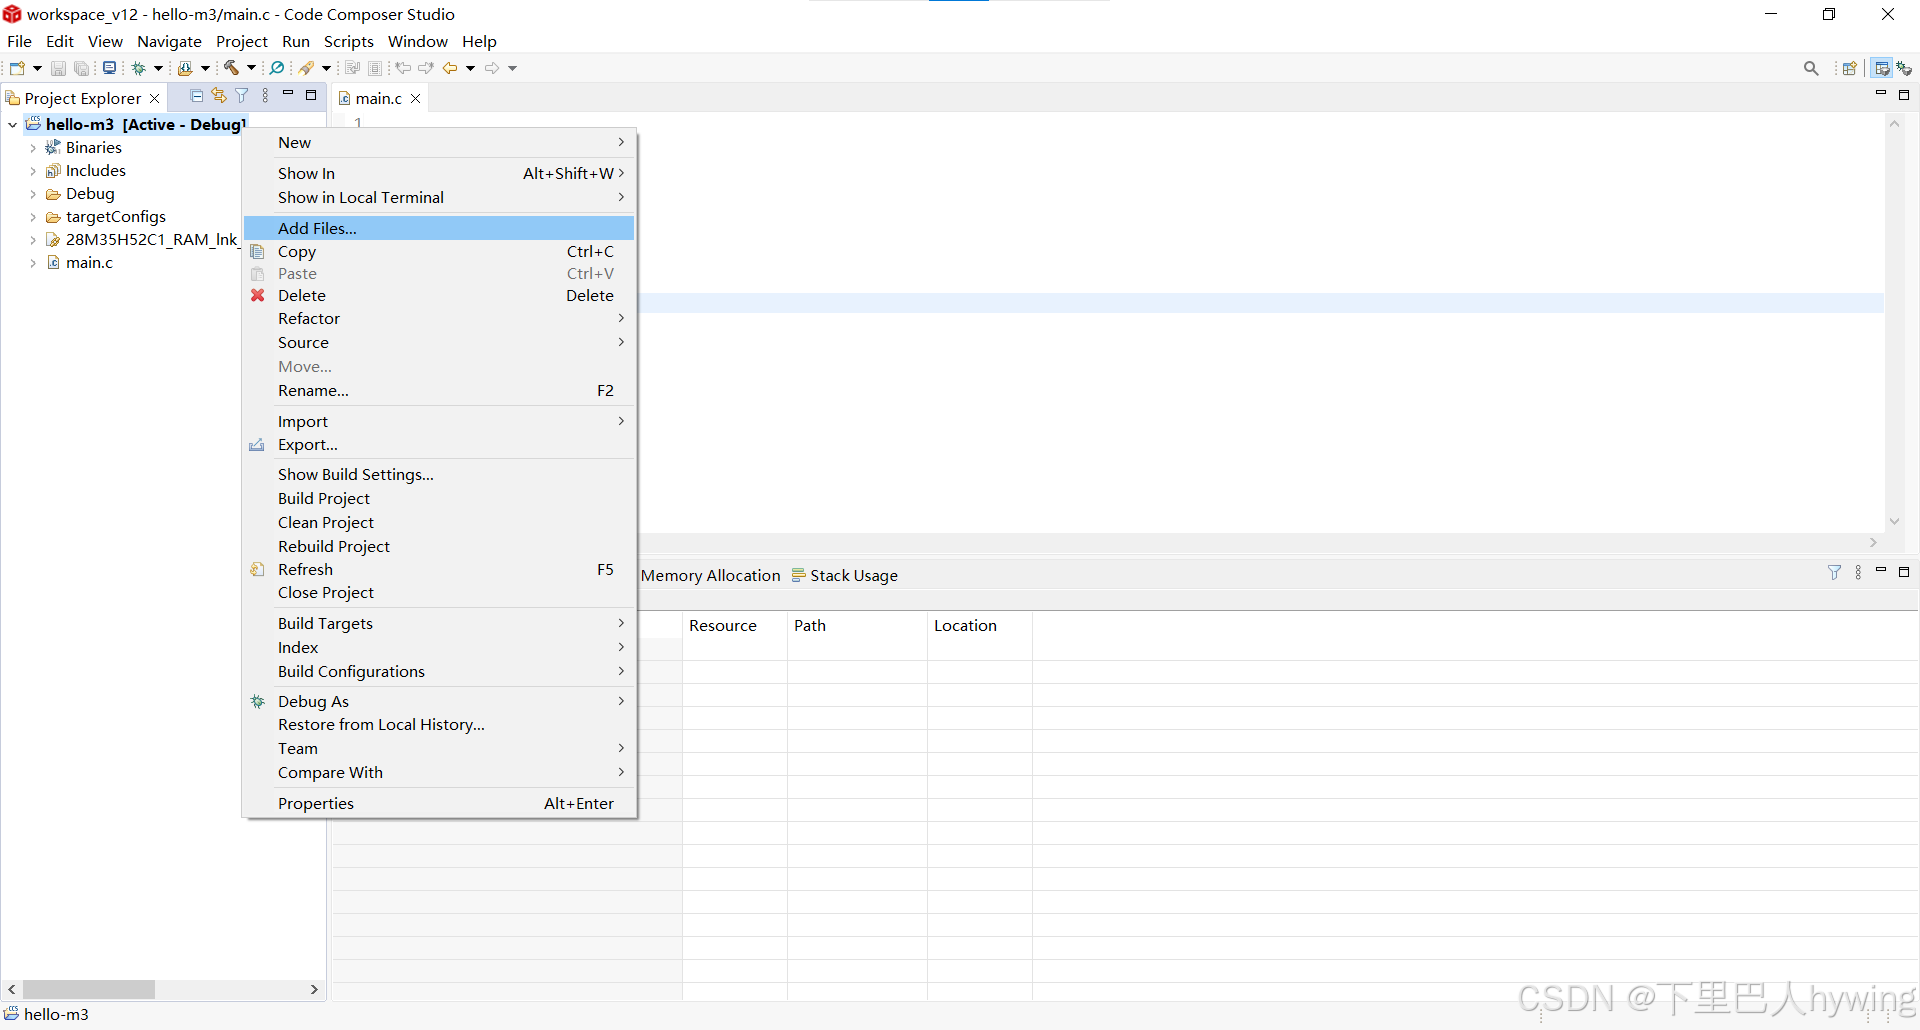1920x1030 pixels.
Task: Open the Navigate menu
Action: coord(169,41)
